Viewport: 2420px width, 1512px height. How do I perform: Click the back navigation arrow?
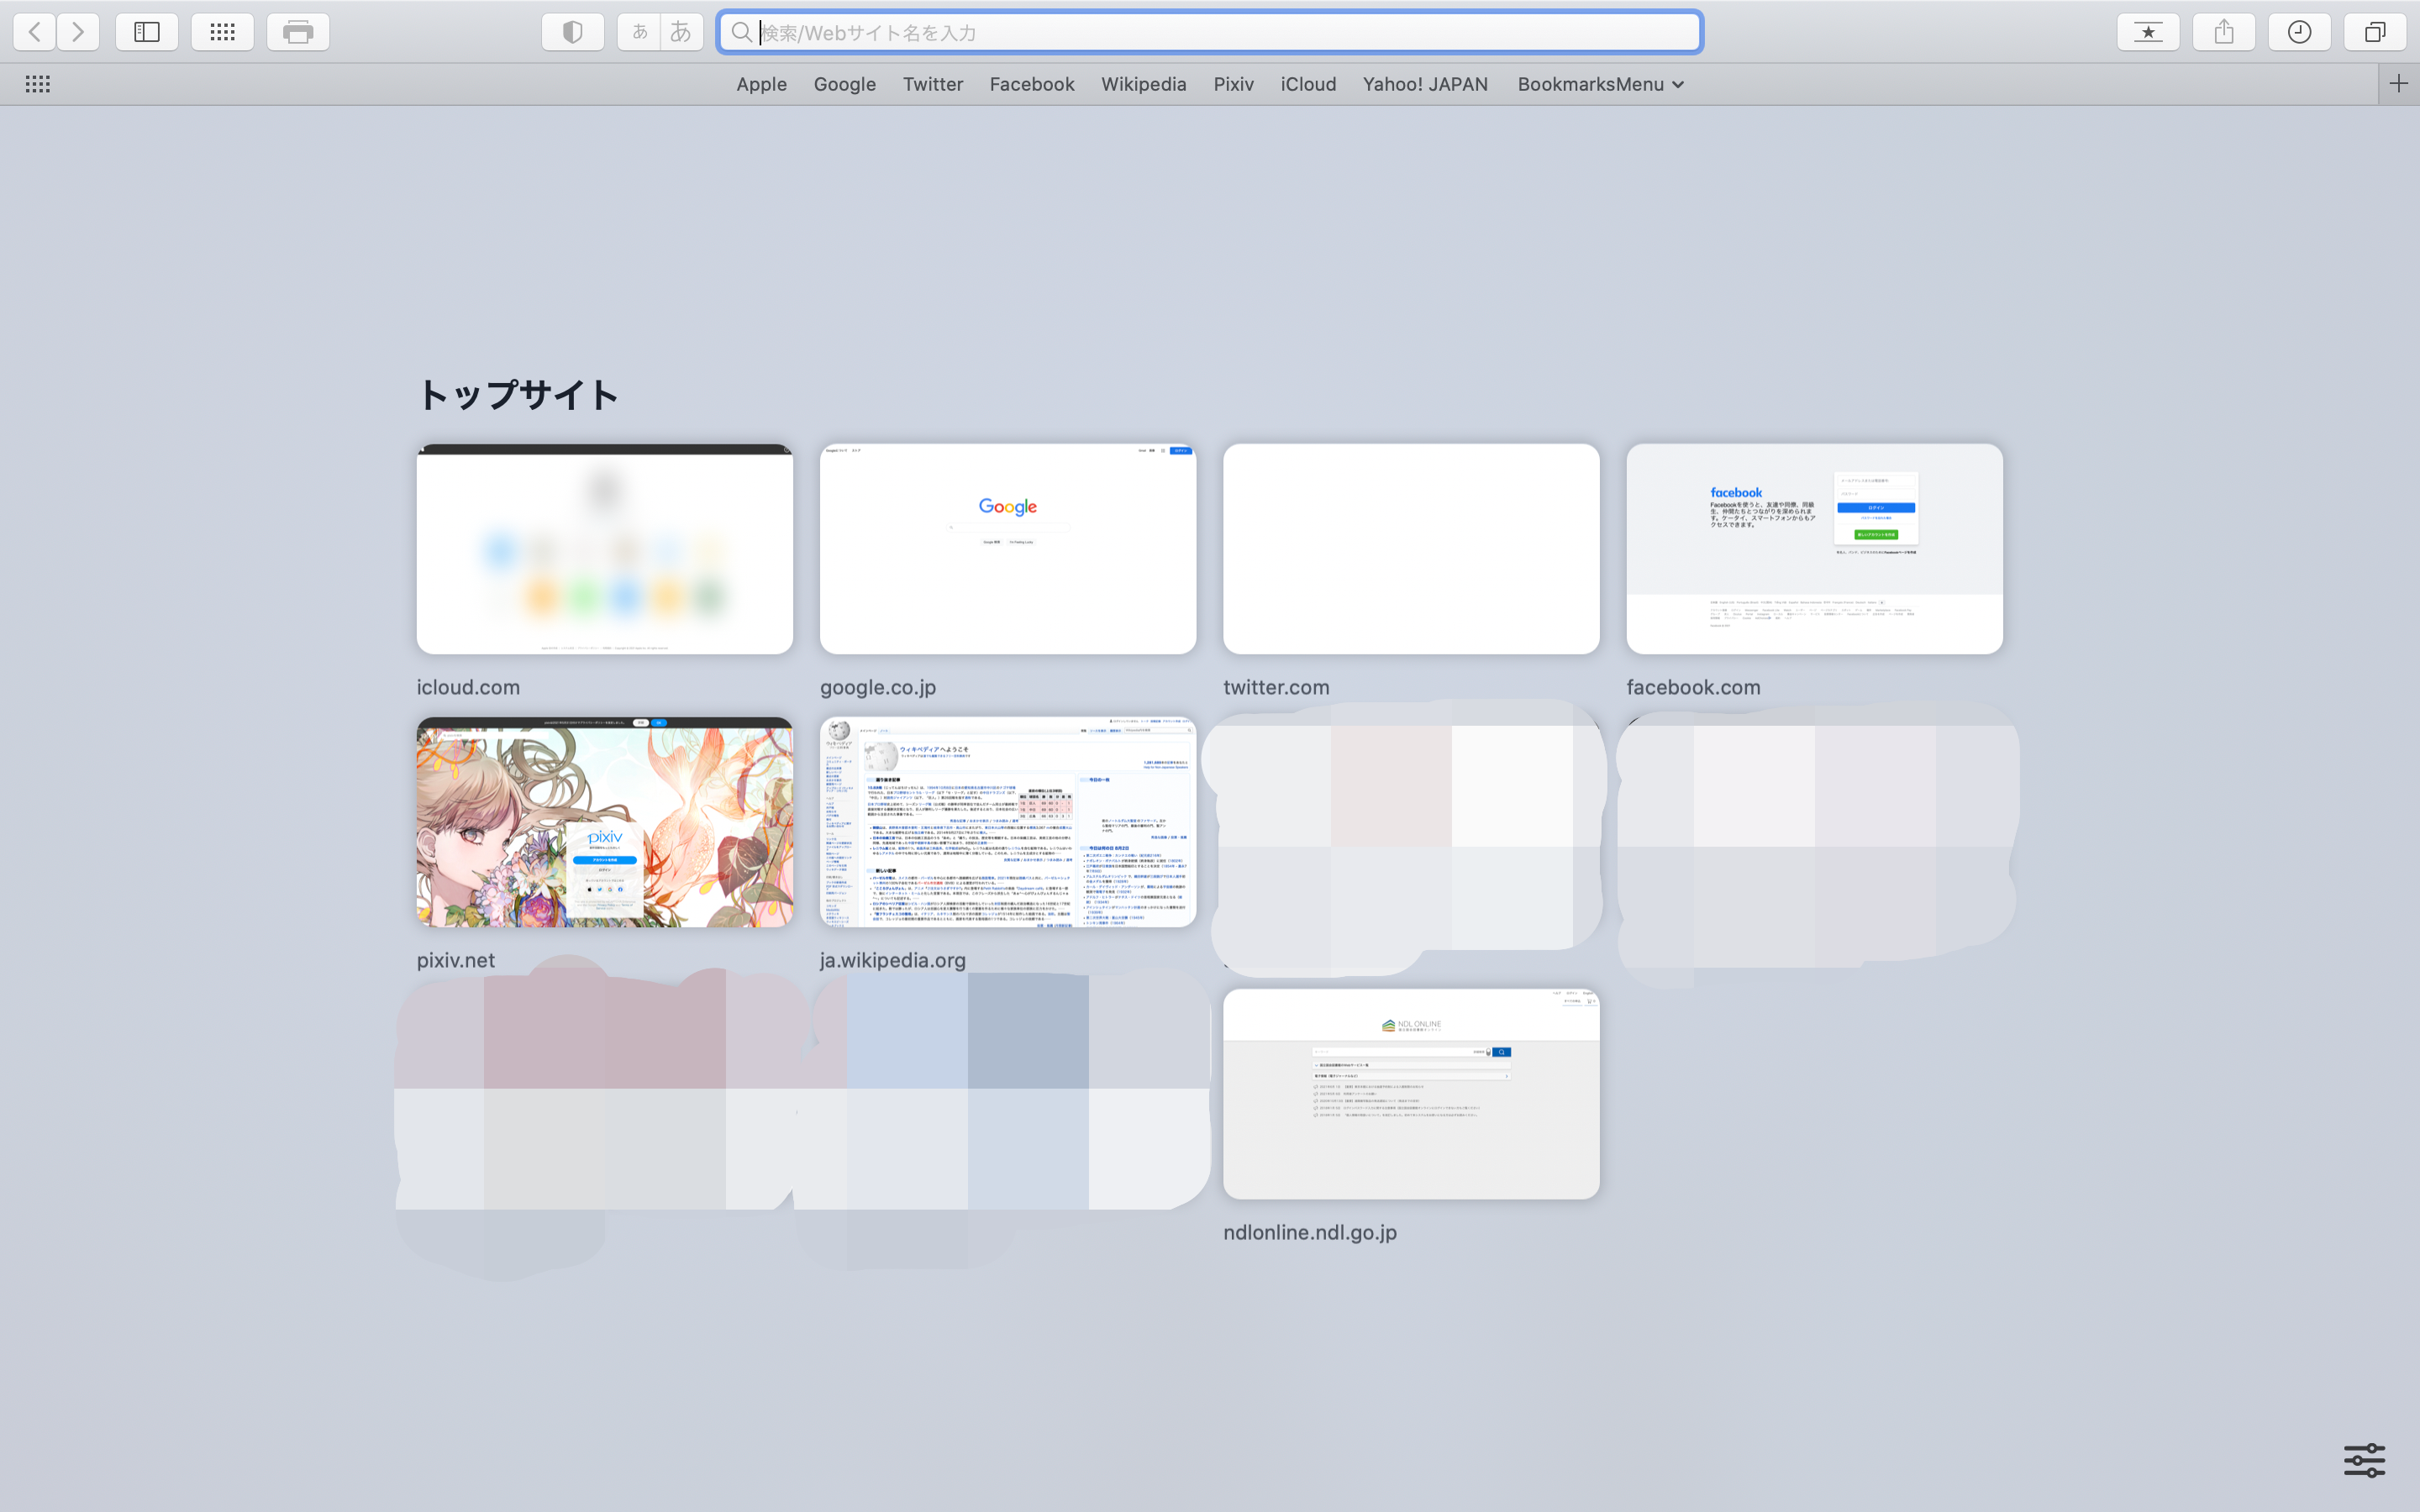(35, 32)
